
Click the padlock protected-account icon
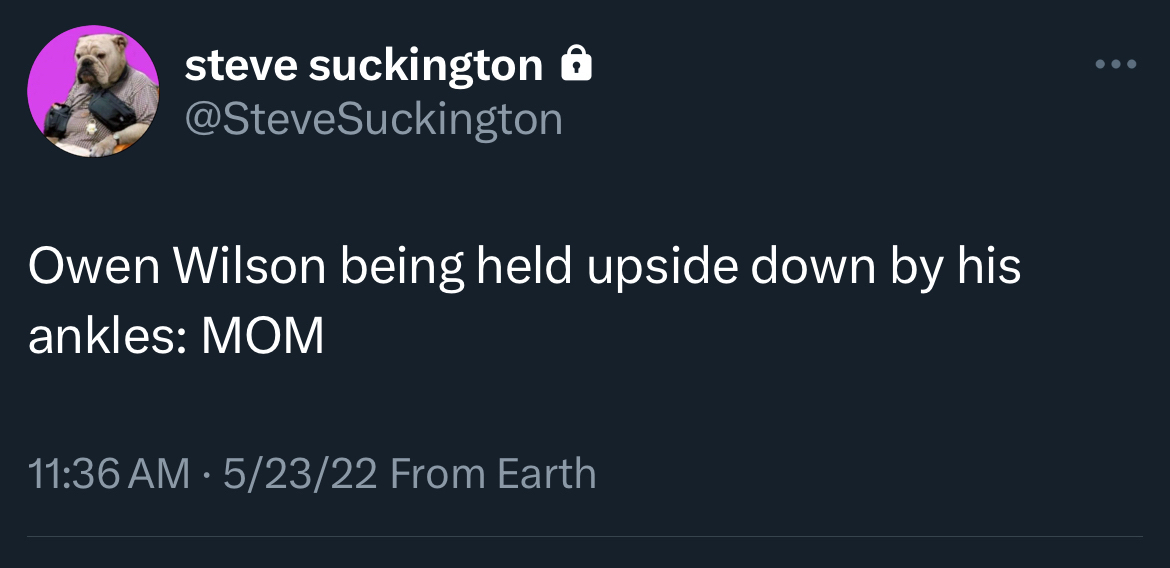pyautogui.click(x=576, y=66)
